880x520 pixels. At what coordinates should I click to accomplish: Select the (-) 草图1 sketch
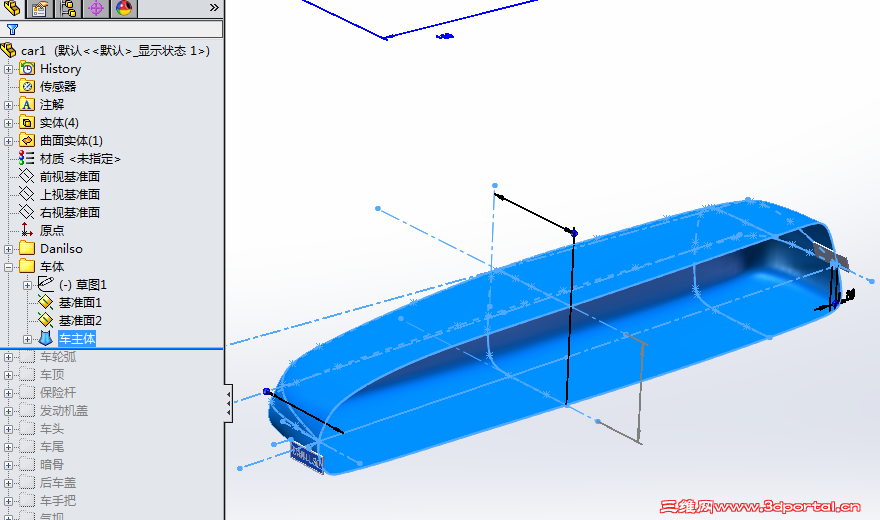[x=82, y=284]
